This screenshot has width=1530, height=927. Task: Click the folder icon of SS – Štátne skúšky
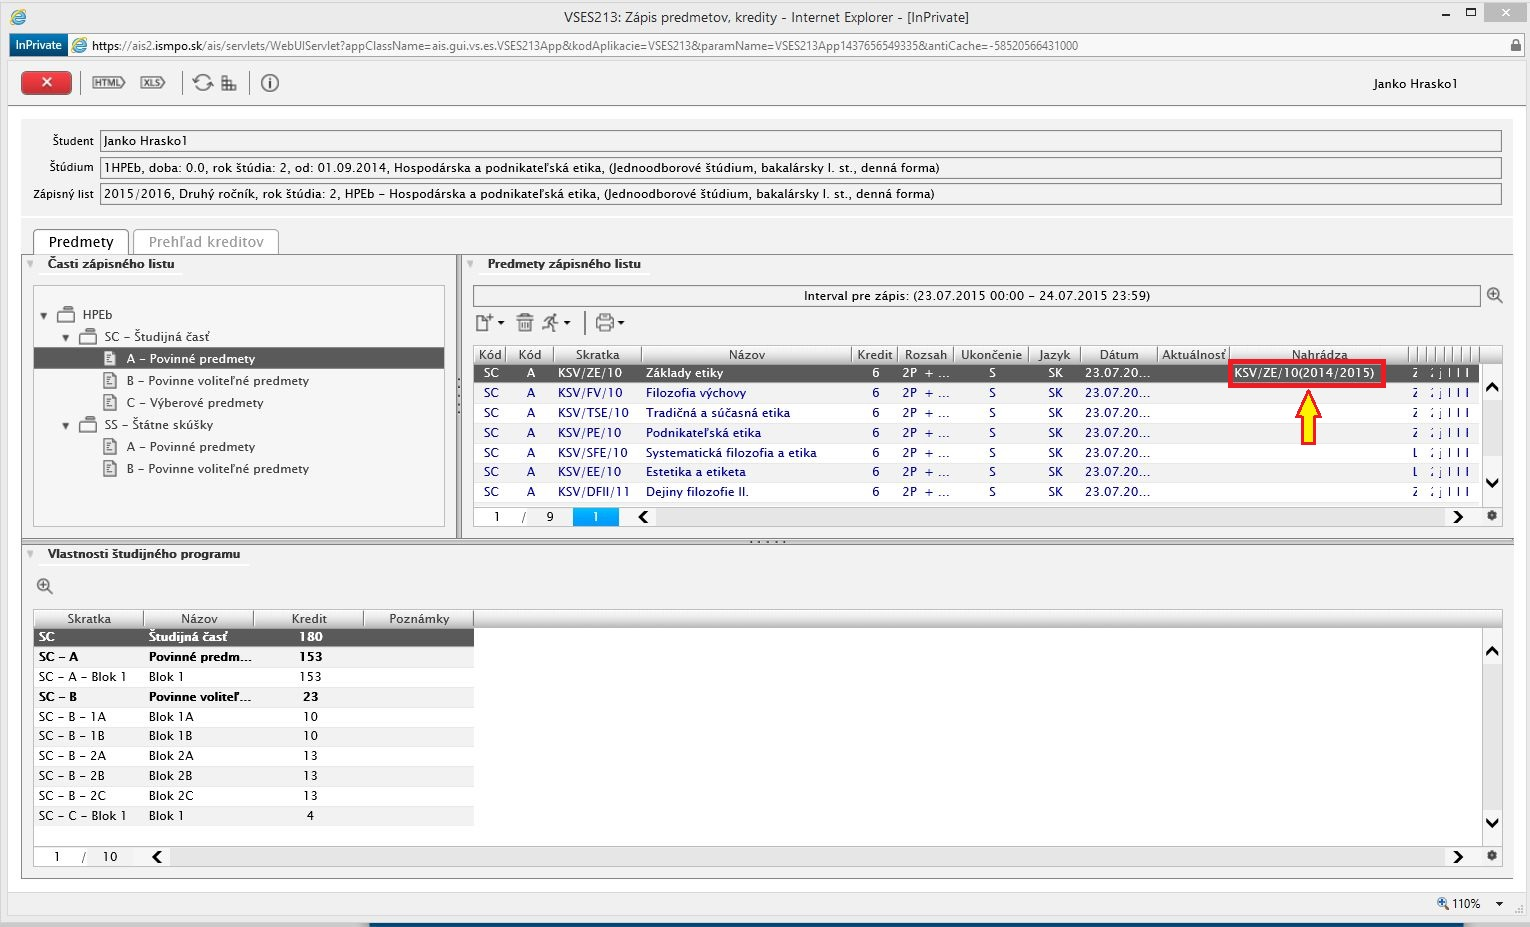88,424
